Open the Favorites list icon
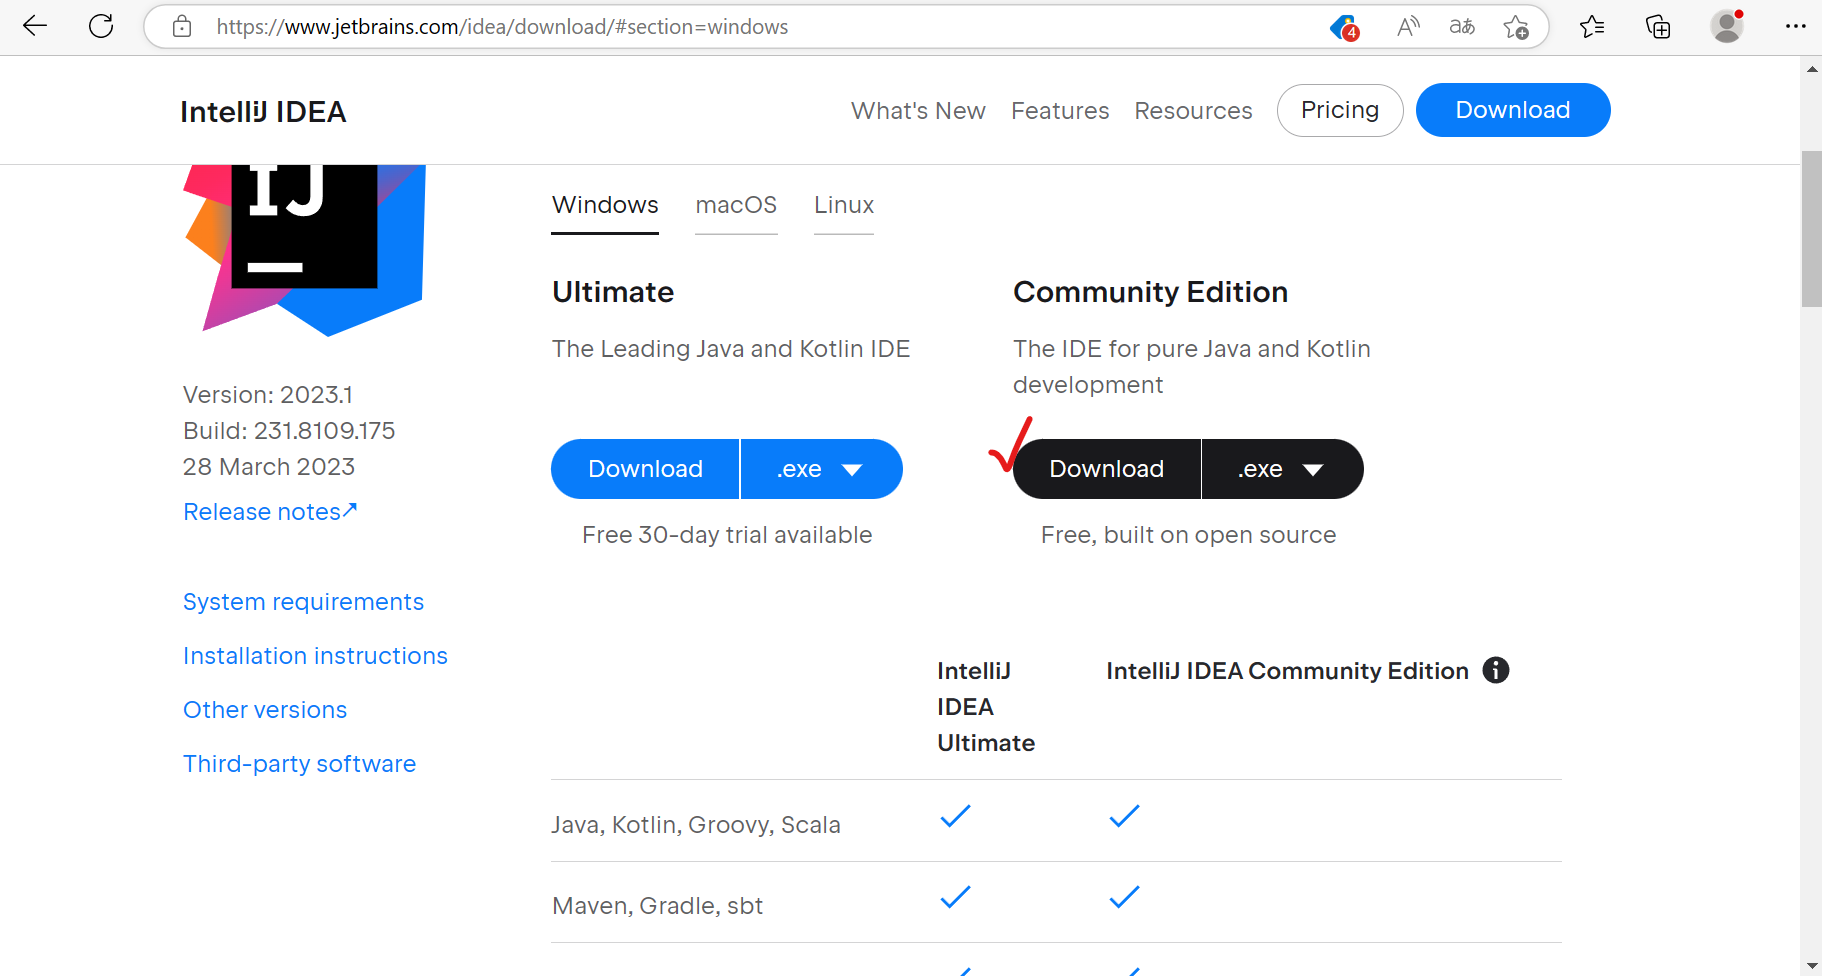Screen dimensions: 1822x976 pos(1592,27)
